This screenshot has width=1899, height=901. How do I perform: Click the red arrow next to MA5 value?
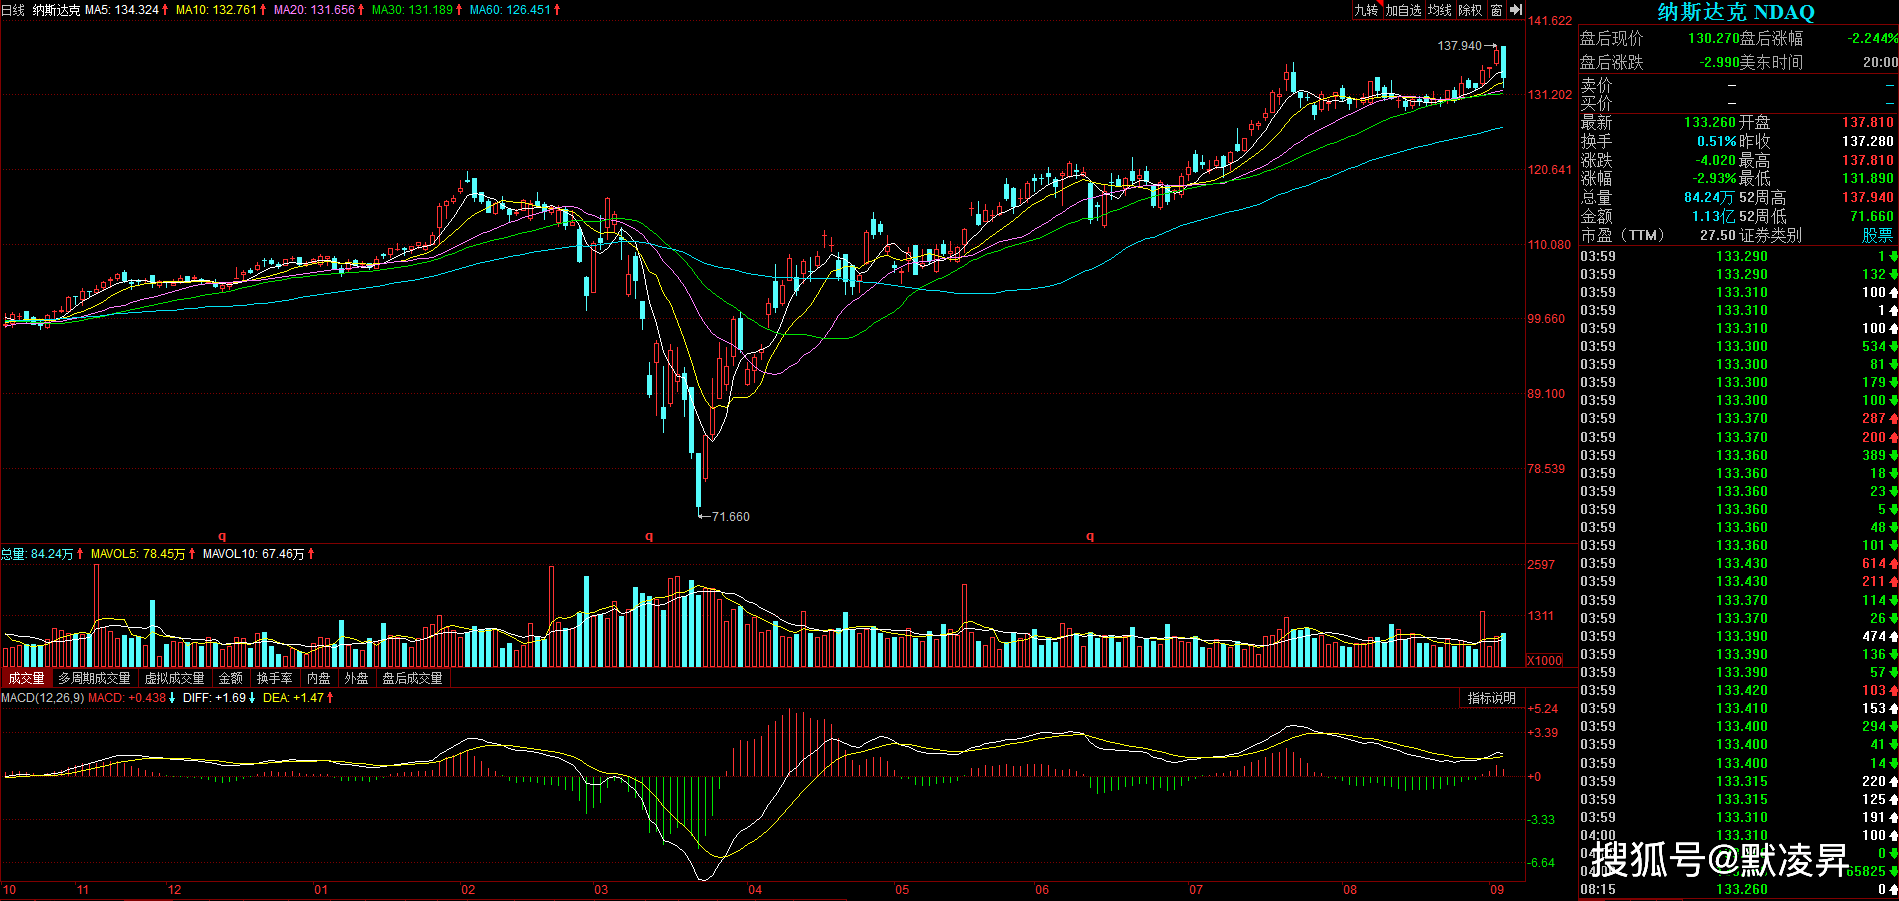(165, 10)
